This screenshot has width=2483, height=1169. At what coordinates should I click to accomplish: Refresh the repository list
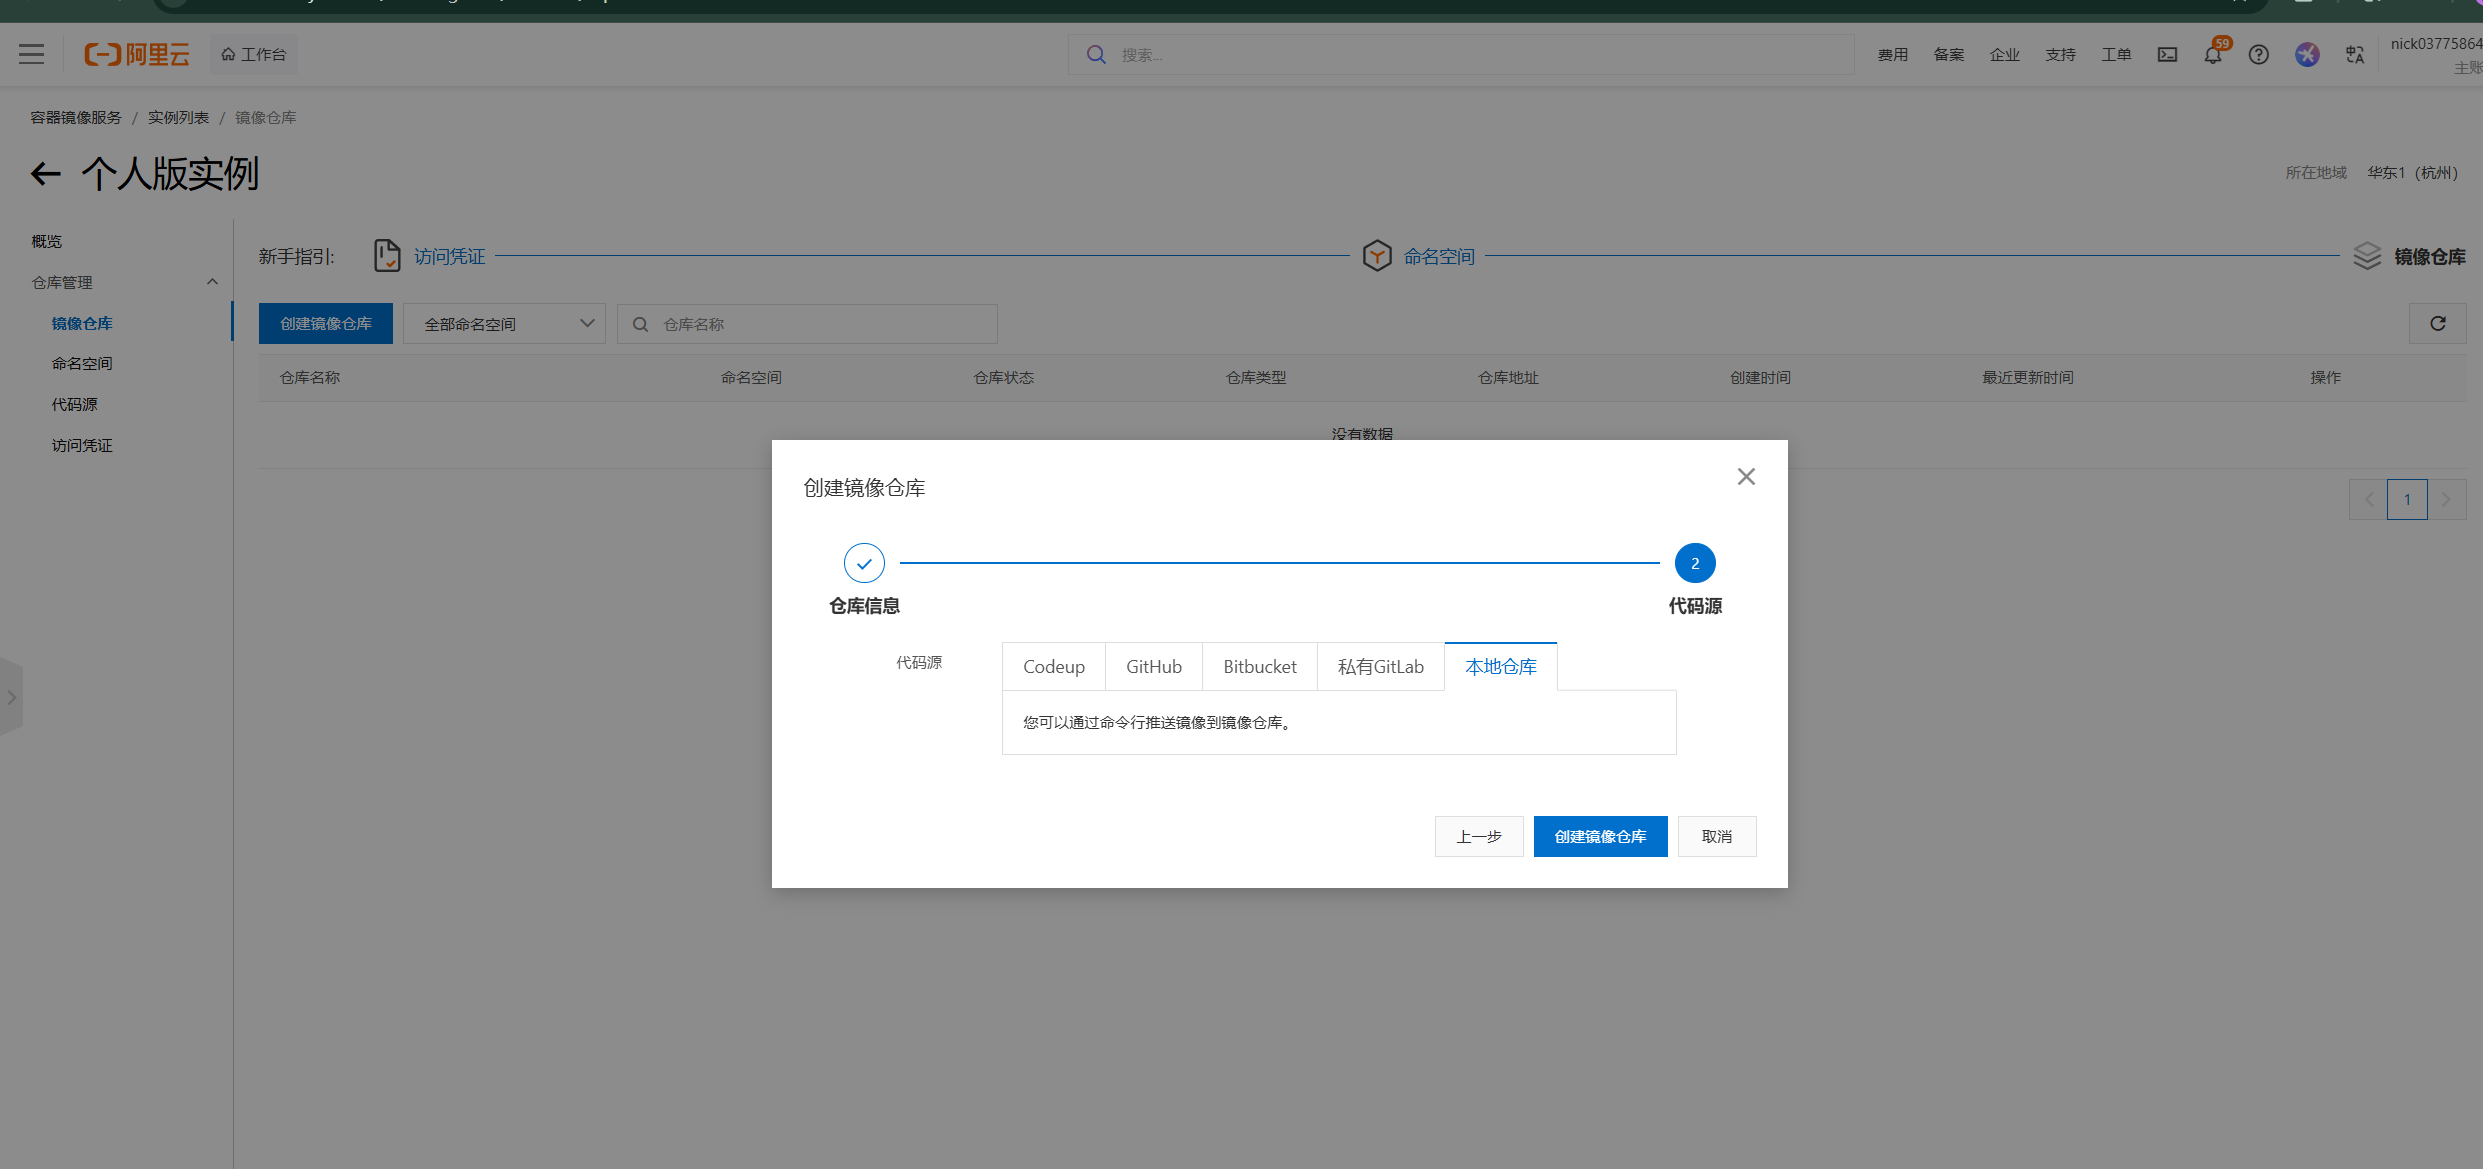click(2437, 324)
